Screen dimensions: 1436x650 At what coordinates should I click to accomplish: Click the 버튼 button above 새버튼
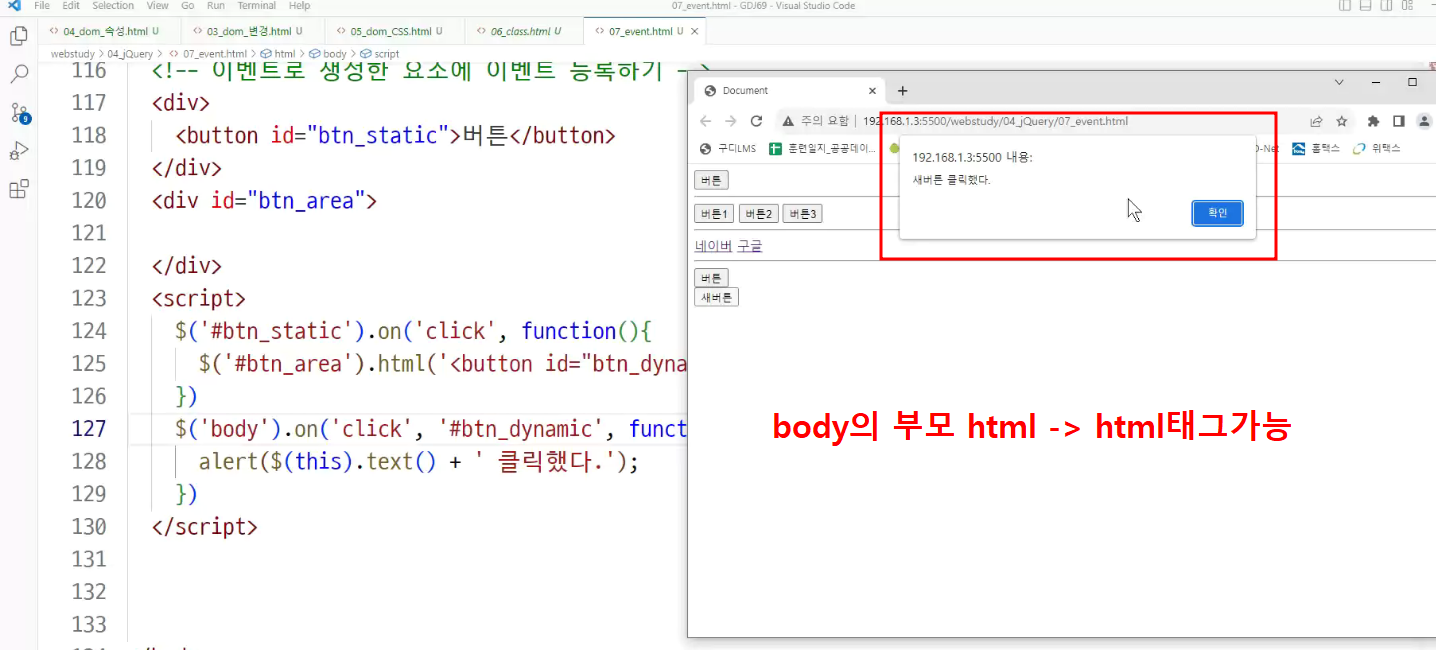pyautogui.click(x=711, y=278)
